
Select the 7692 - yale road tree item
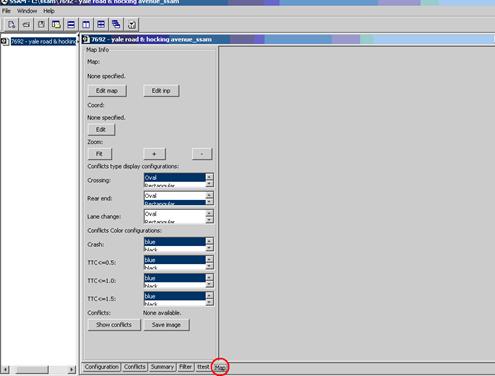43,41
